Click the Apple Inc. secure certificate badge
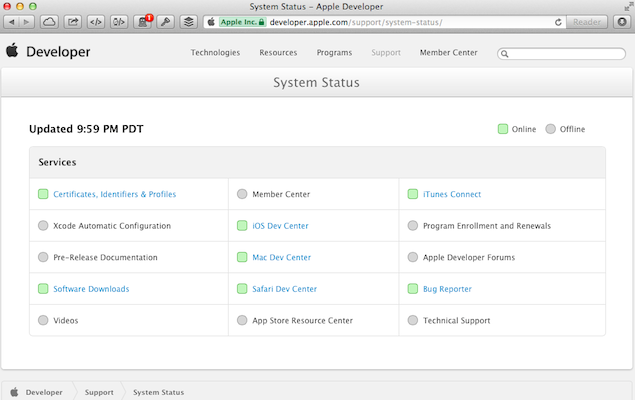The width and height of the screenshot is (635, 400). 242,22
